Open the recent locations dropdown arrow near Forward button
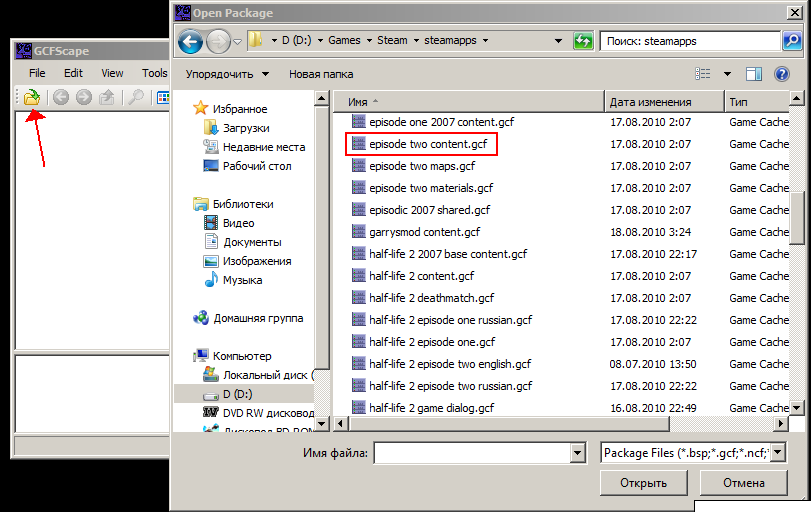The width and height of the screenshot is (811, 512). coord(237,42)
